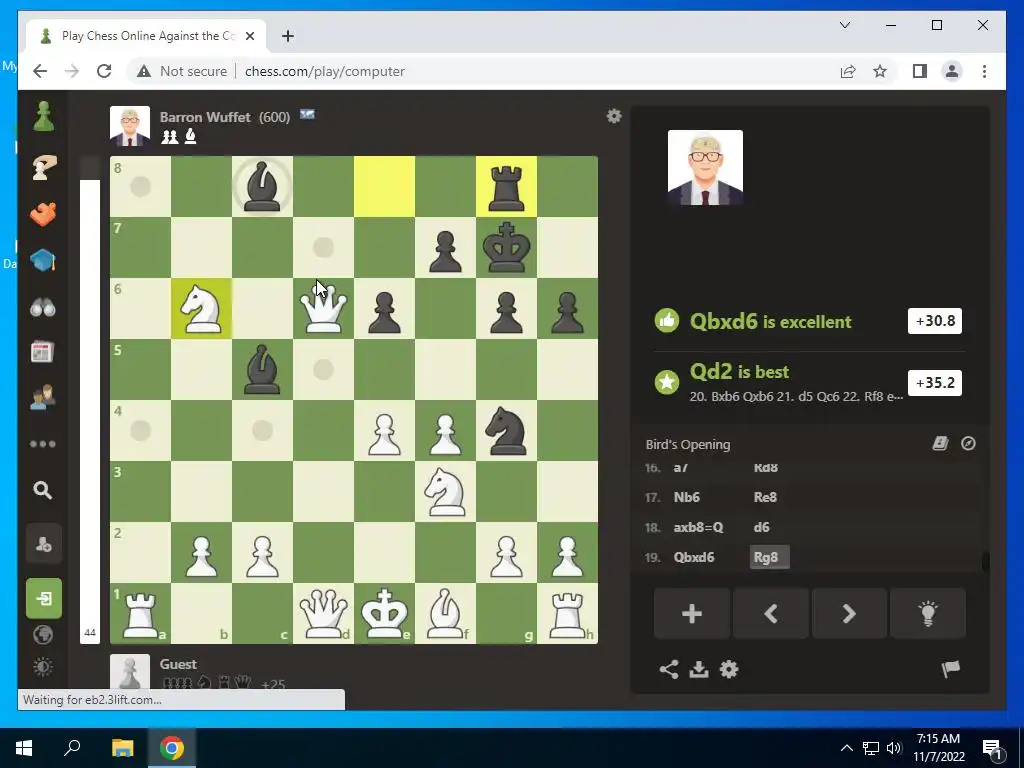Start new game with plus button
The height and width of the screenshot is (768, 1024).
pos(692,613)
